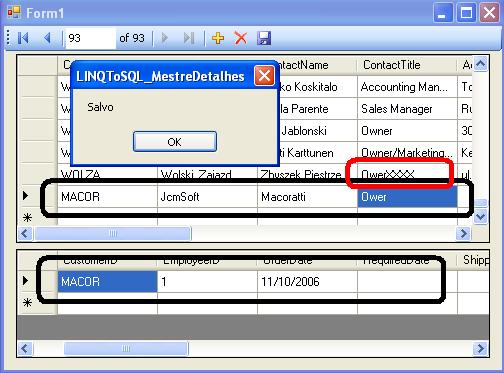Maximize the Form1 window
This screenshot has height=373, width=504.
click(466, 13)
